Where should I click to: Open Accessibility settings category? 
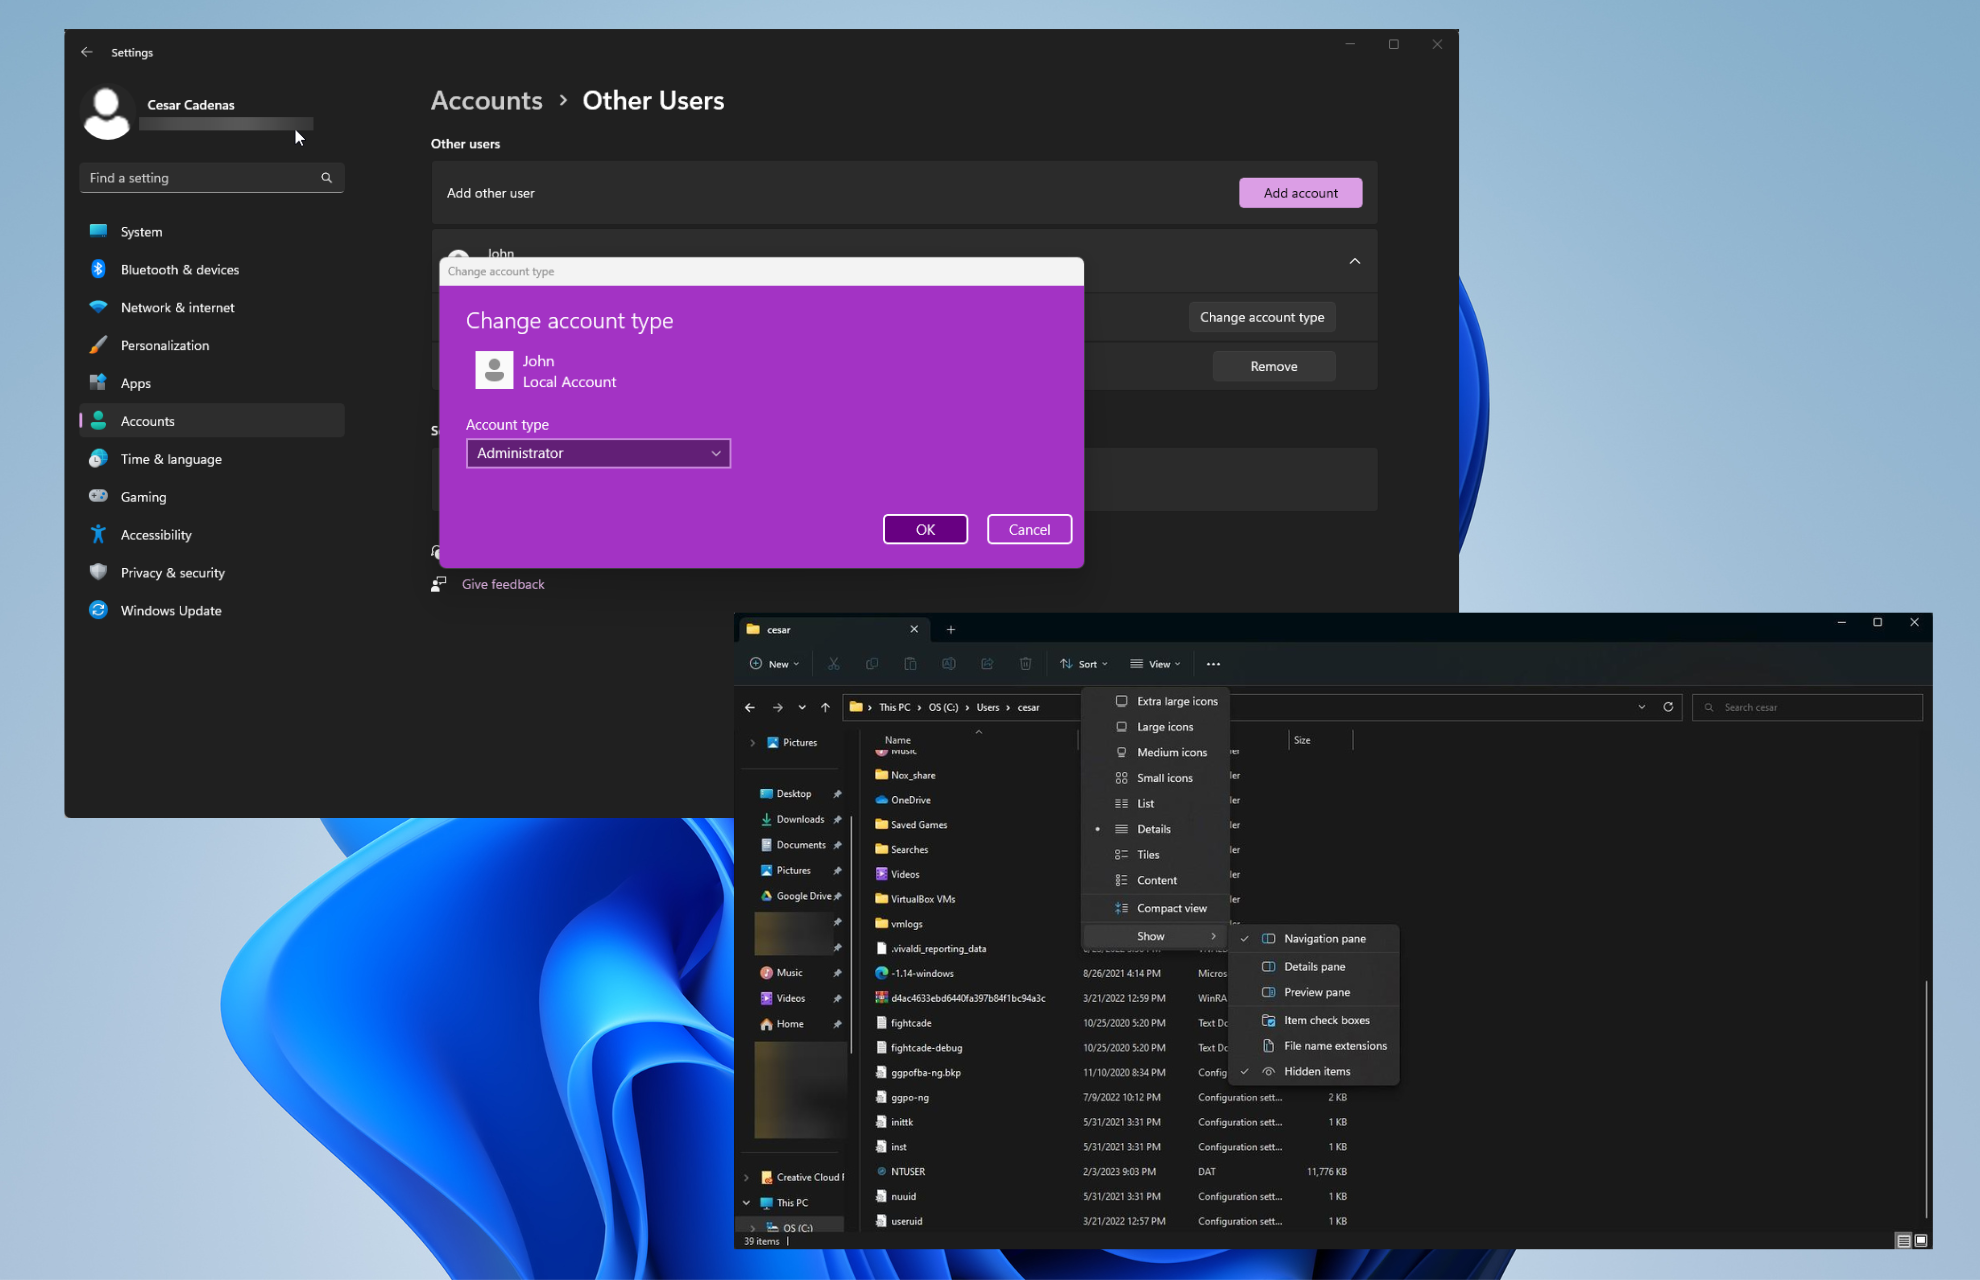(x=212, y=535)
